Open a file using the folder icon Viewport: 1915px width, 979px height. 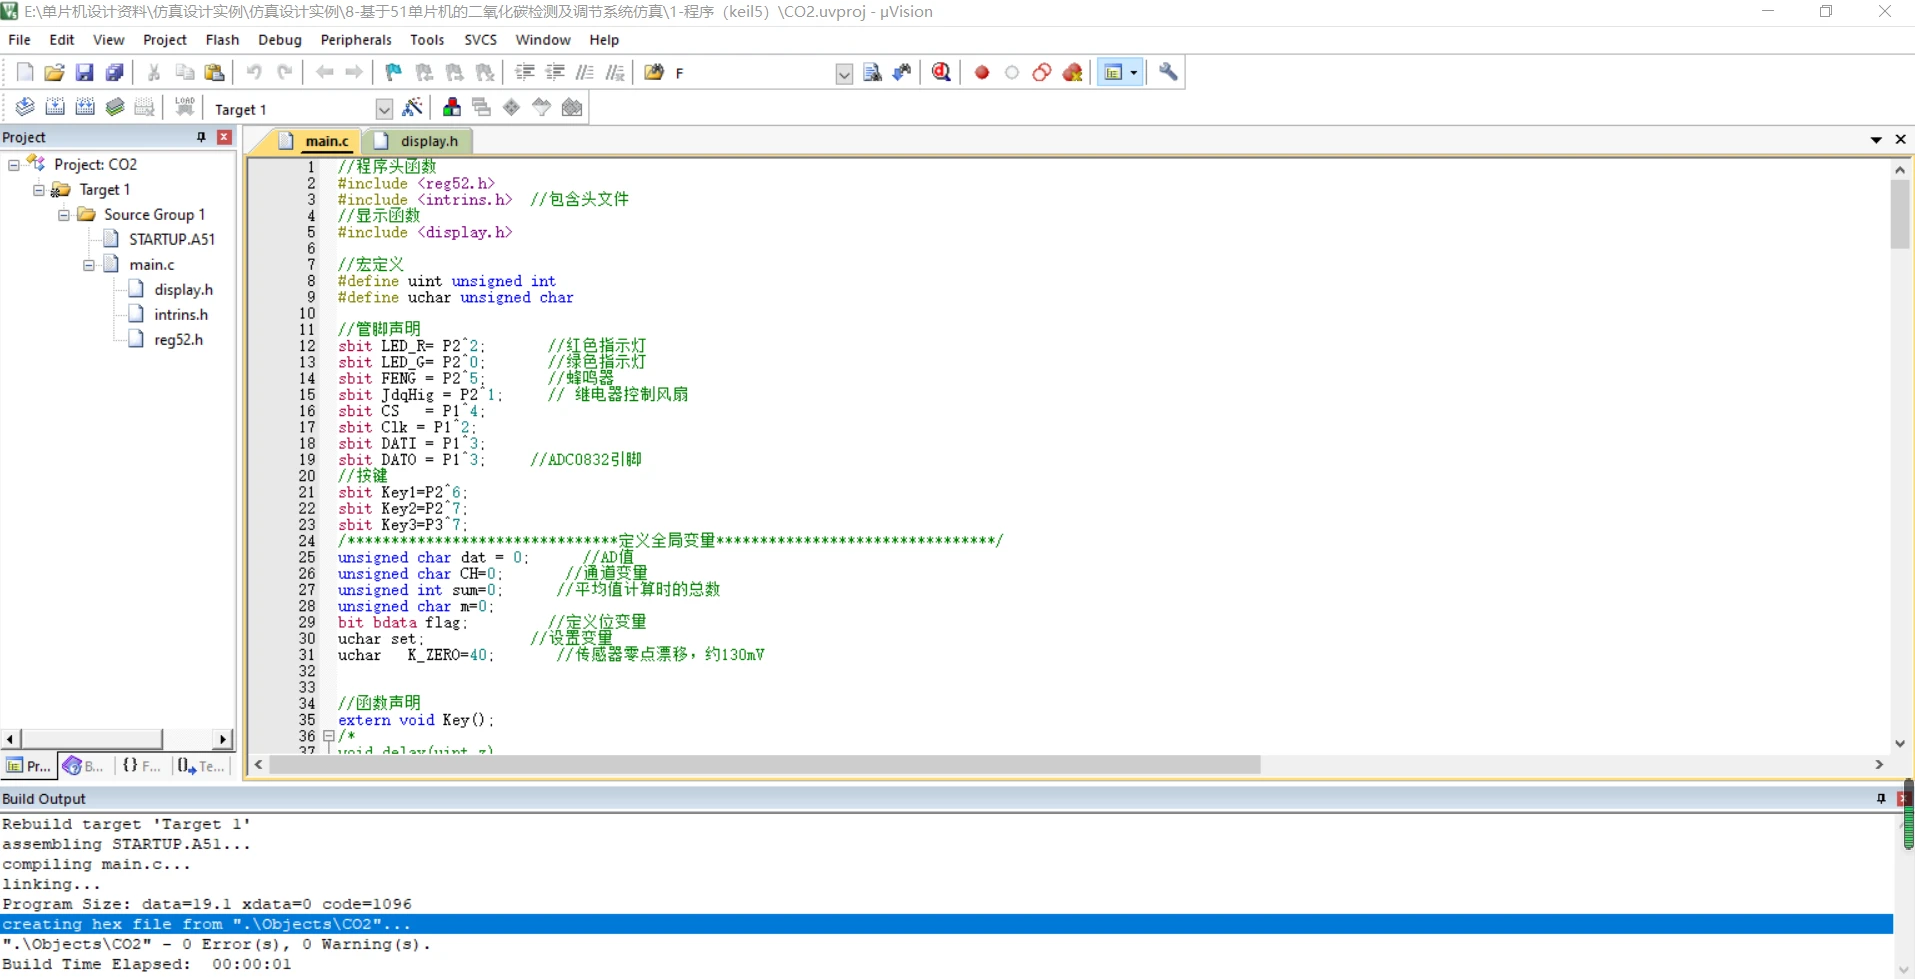[55, 72]
